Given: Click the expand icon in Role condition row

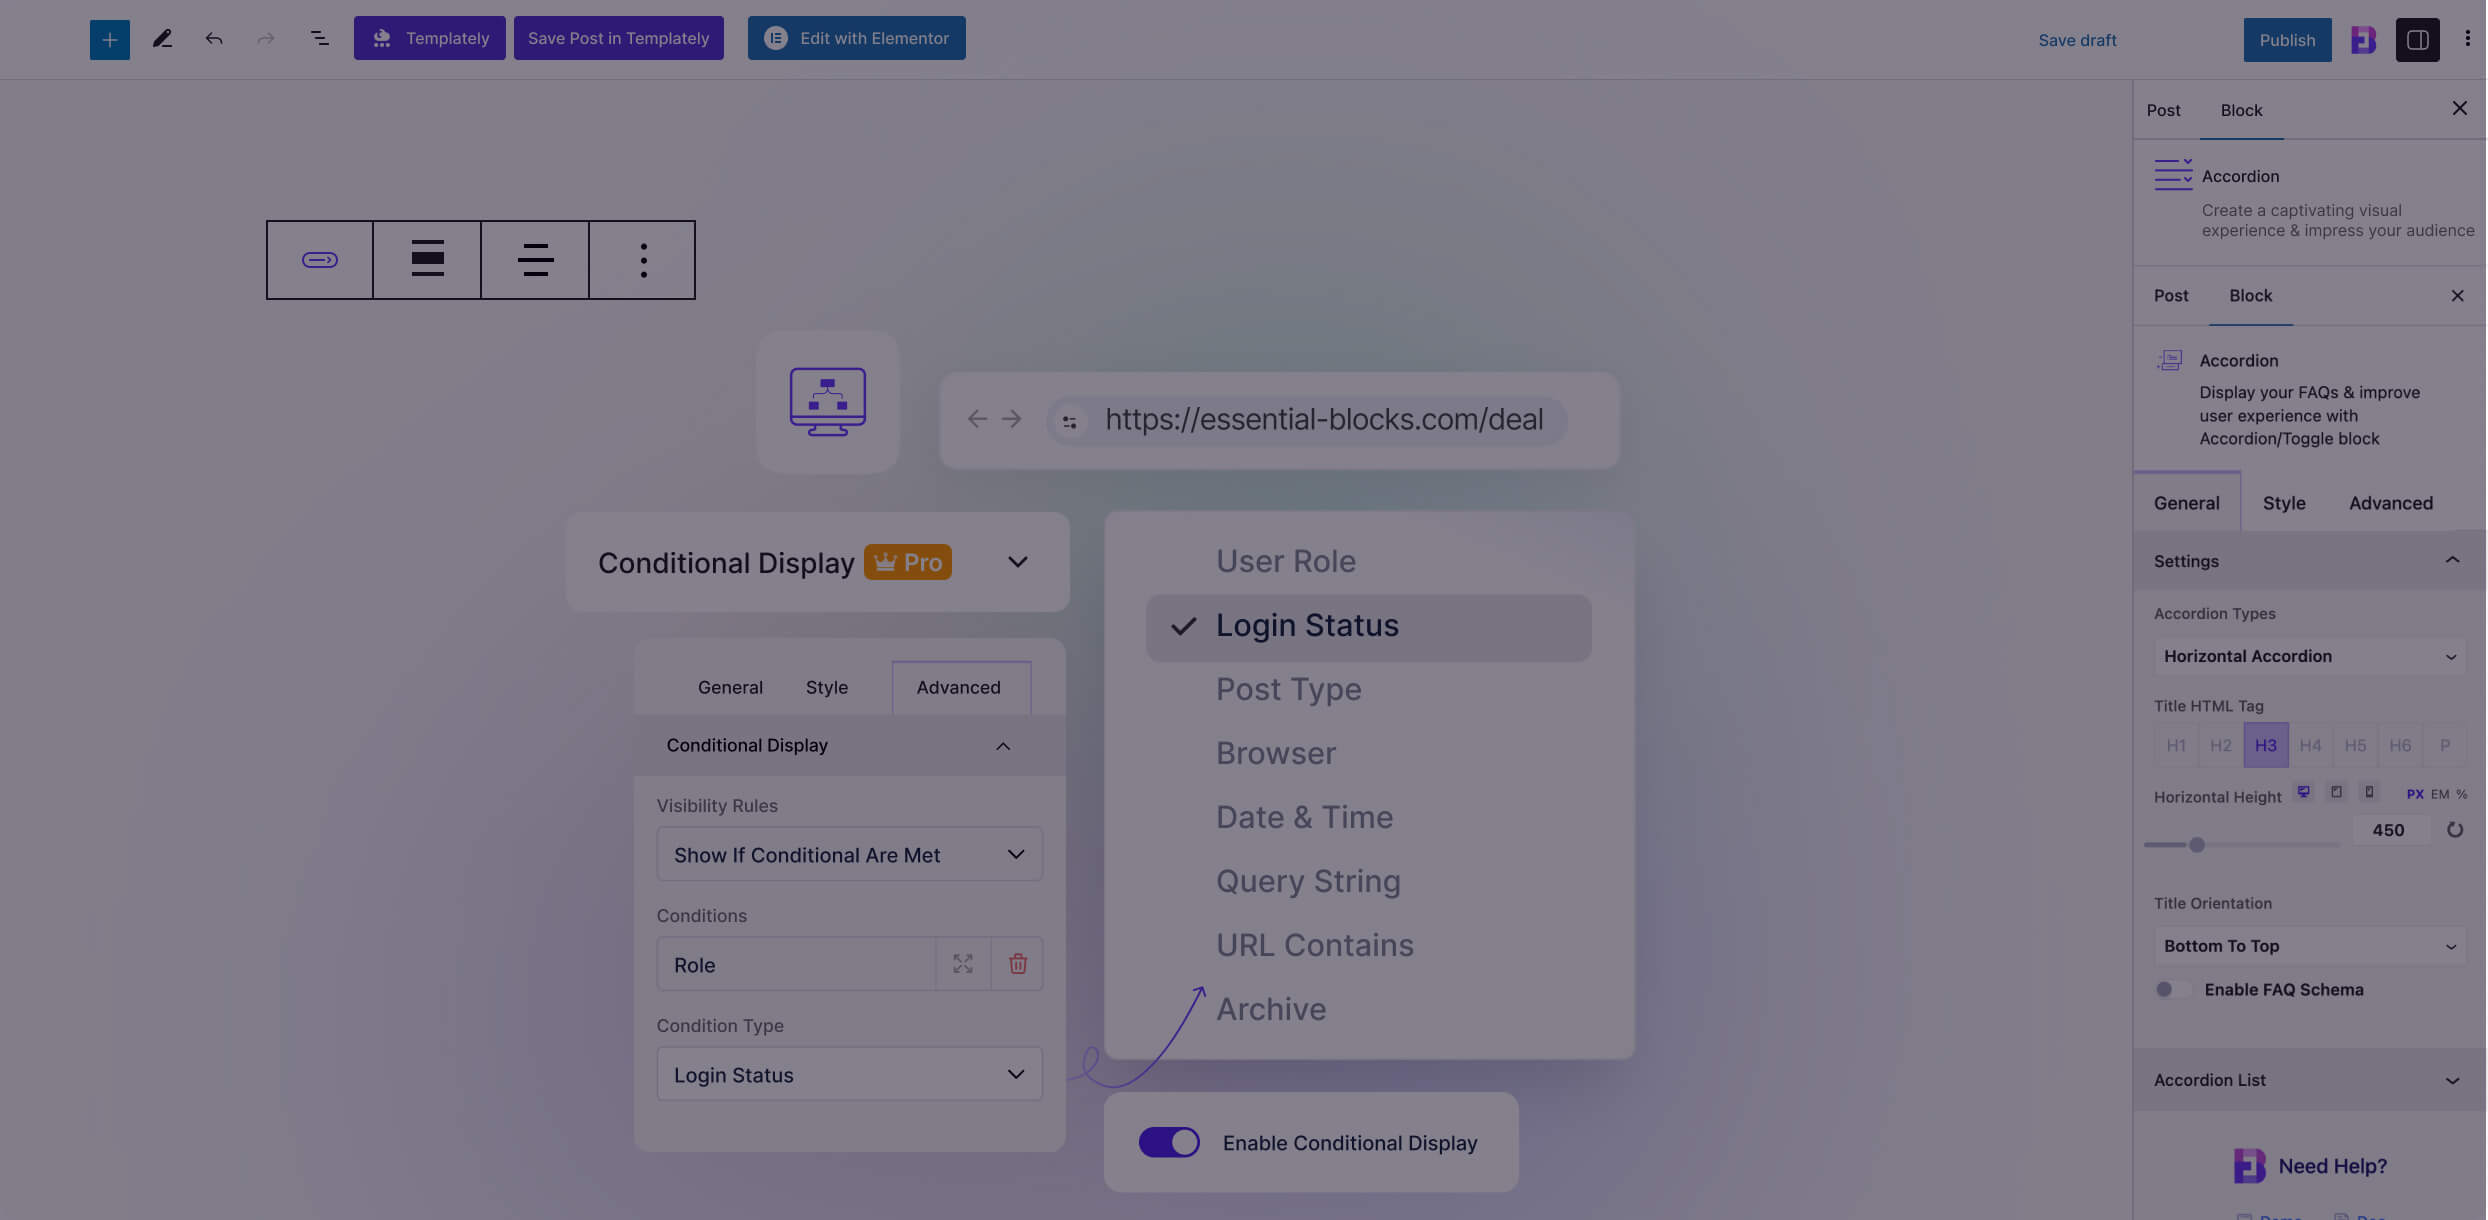Looking at the screenshot, I should 963,964.
